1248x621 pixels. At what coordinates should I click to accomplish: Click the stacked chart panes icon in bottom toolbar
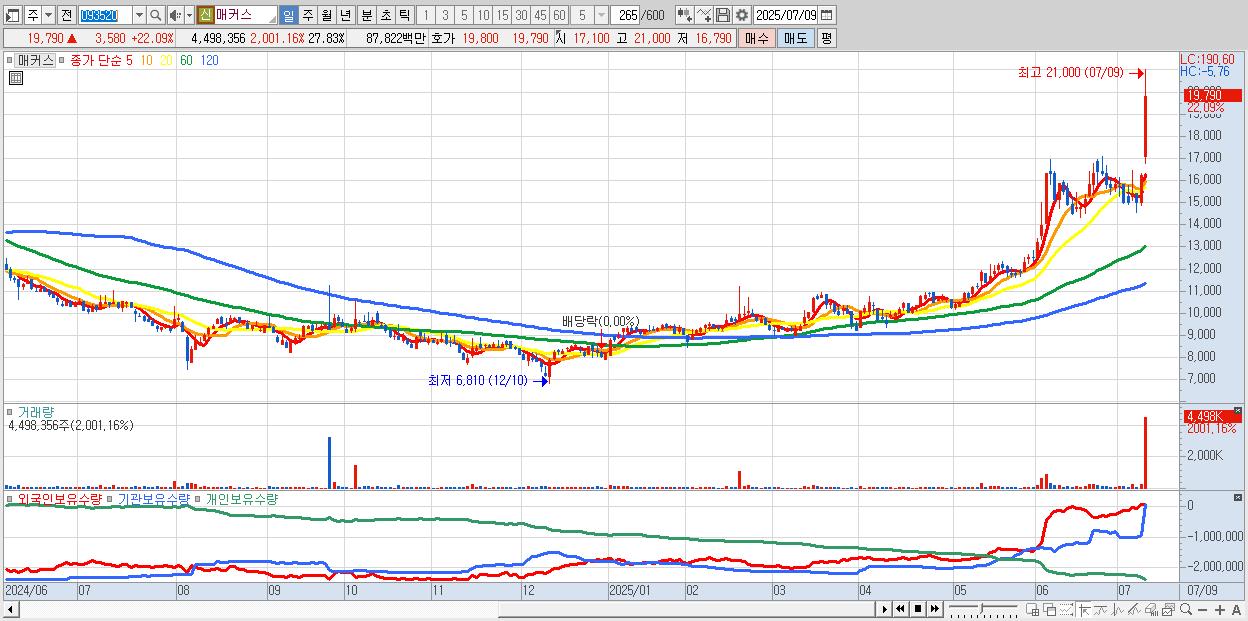click(1168, 609)
